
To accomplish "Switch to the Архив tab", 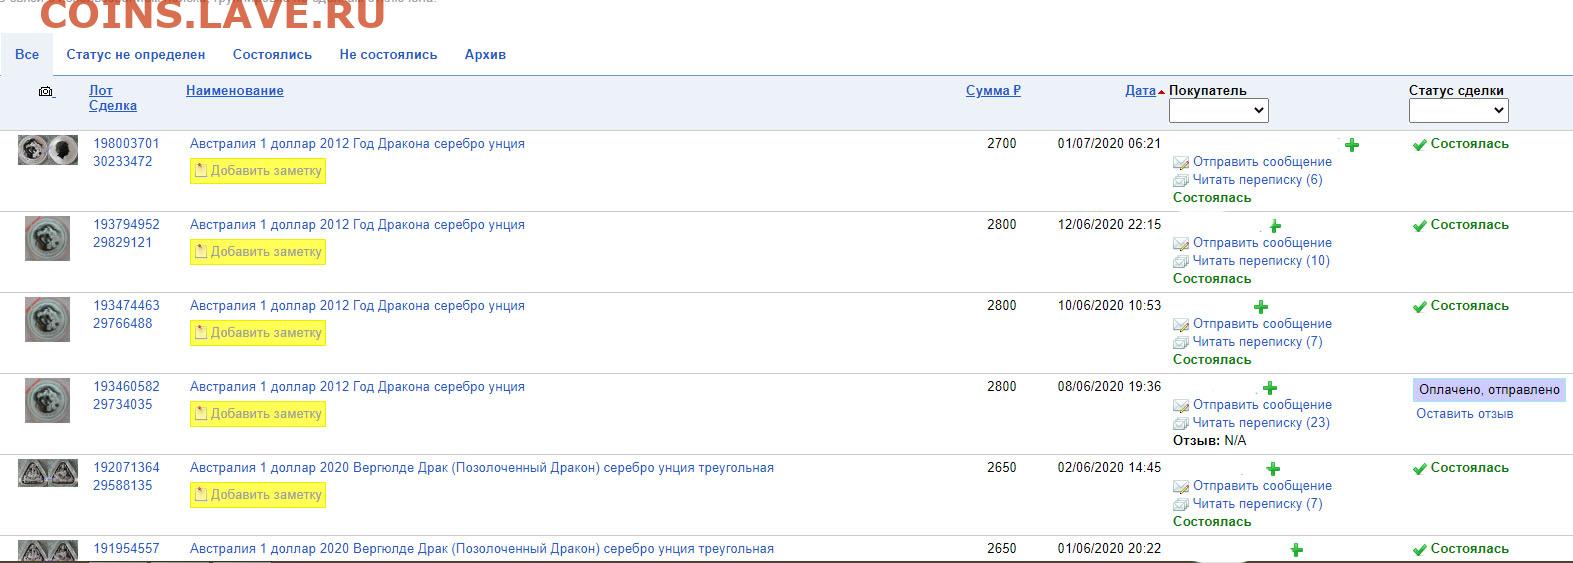I will point(485,55).
